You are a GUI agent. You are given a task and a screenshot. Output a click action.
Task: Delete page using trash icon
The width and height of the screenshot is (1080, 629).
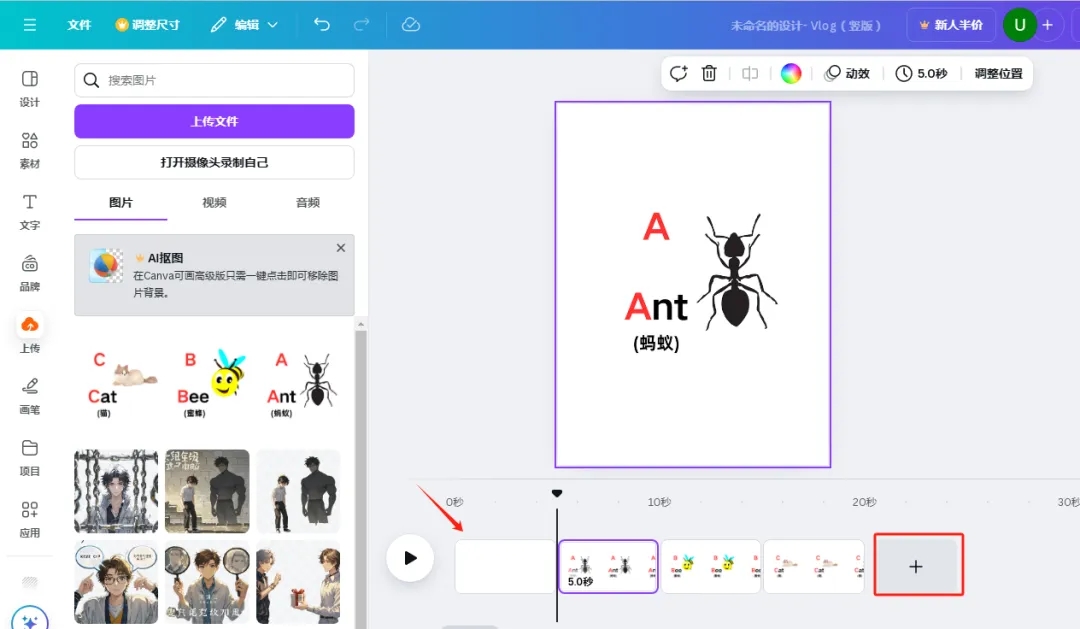click(709, 73)
